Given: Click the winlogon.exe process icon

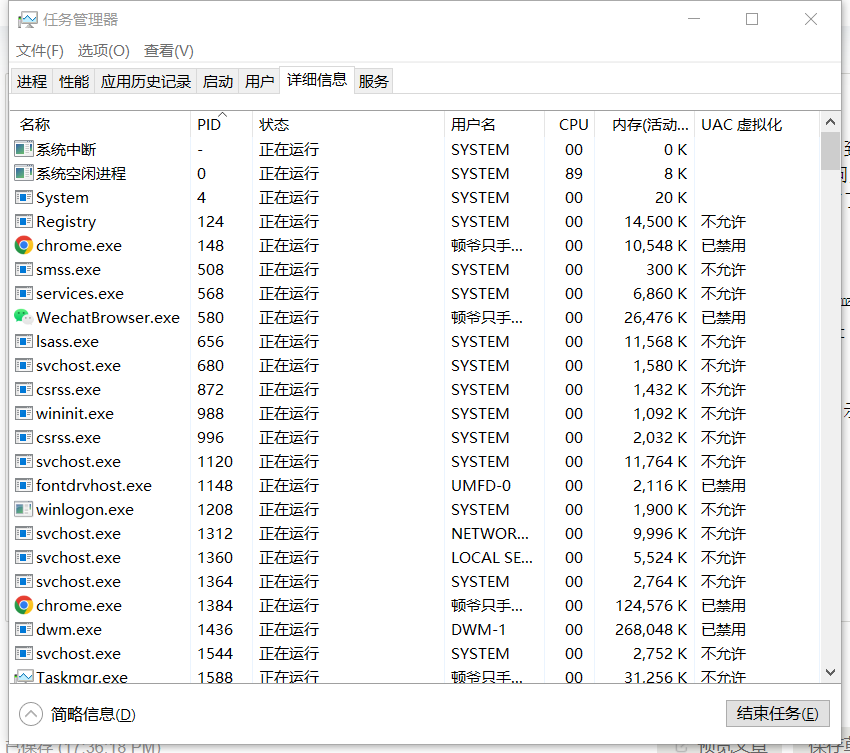Looking at the screenshot, I should pyautogui.click(x=23, y=509).
